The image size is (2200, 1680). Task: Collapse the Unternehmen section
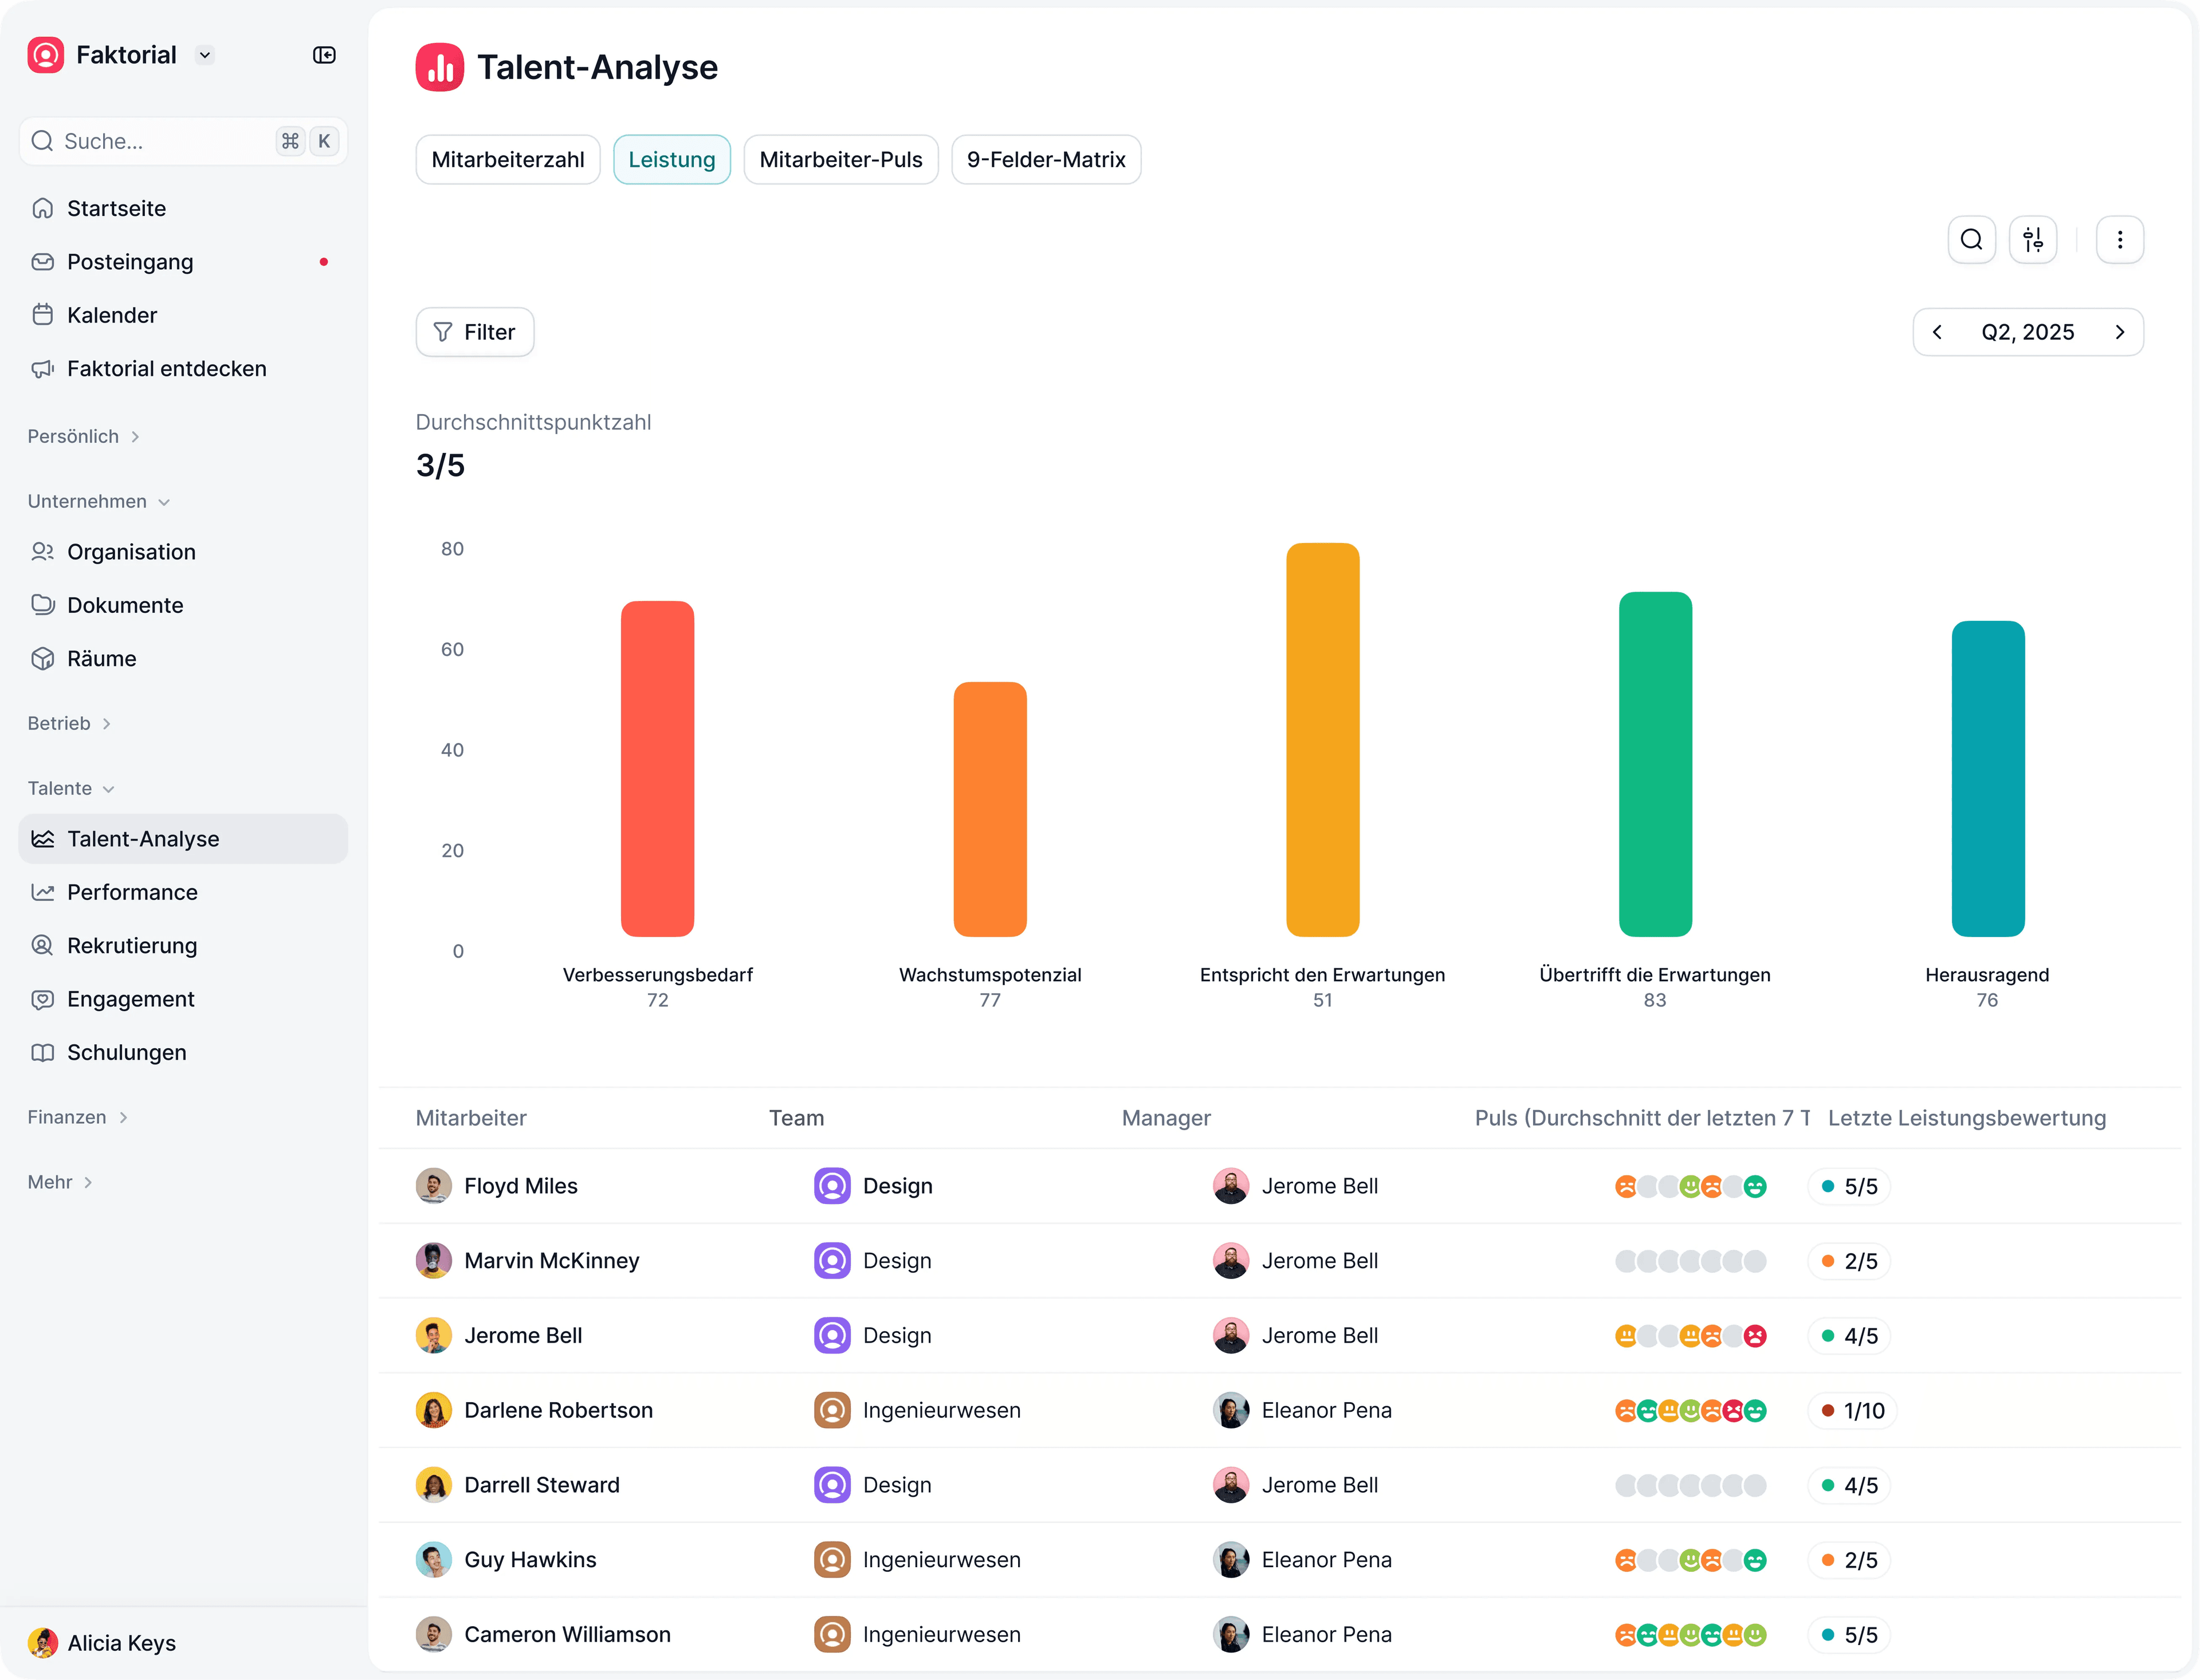point(99,501)
